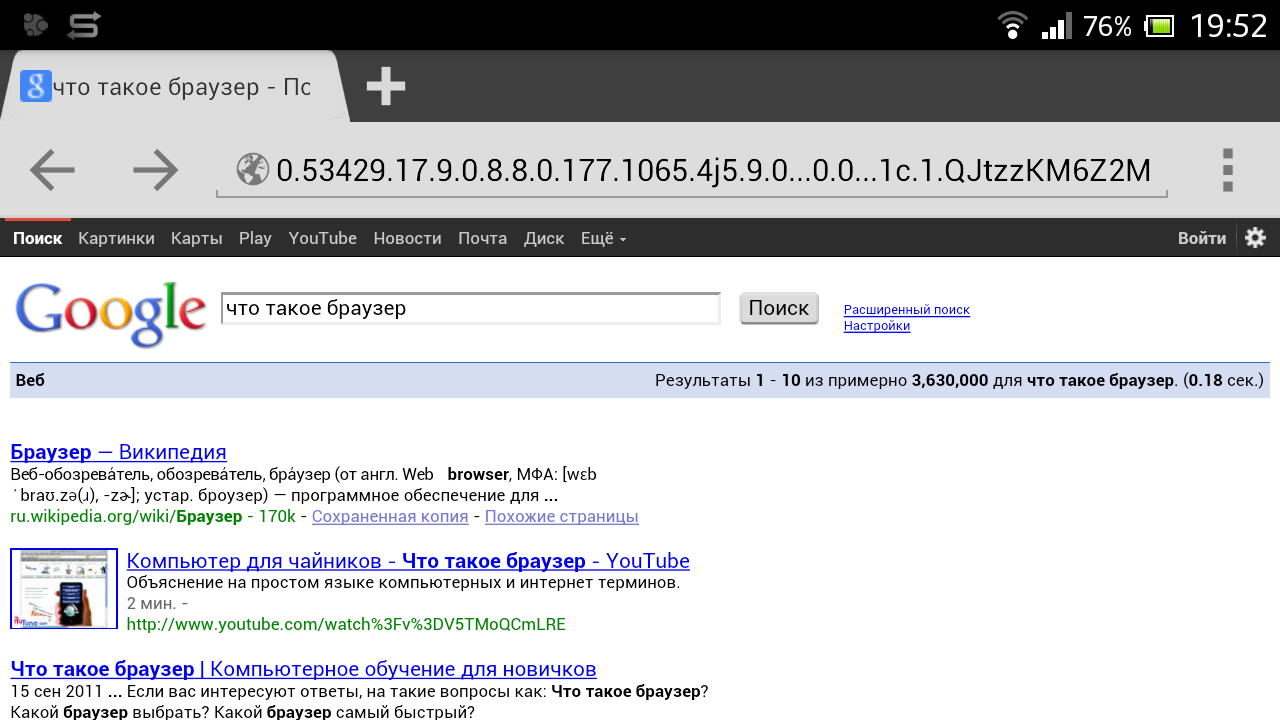Viewport: 1280px width, 720px height.
Task: Open the Play menu item
Action: click(x=255, y=238)
